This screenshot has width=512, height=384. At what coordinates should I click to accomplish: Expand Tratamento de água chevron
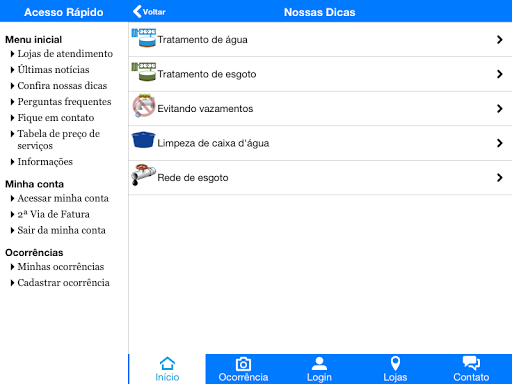tap(499, 40)
